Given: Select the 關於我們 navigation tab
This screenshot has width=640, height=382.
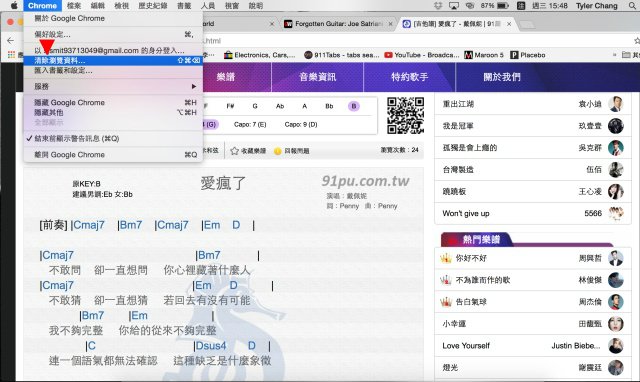Looking at the screenshot, I should click(502, 77).
